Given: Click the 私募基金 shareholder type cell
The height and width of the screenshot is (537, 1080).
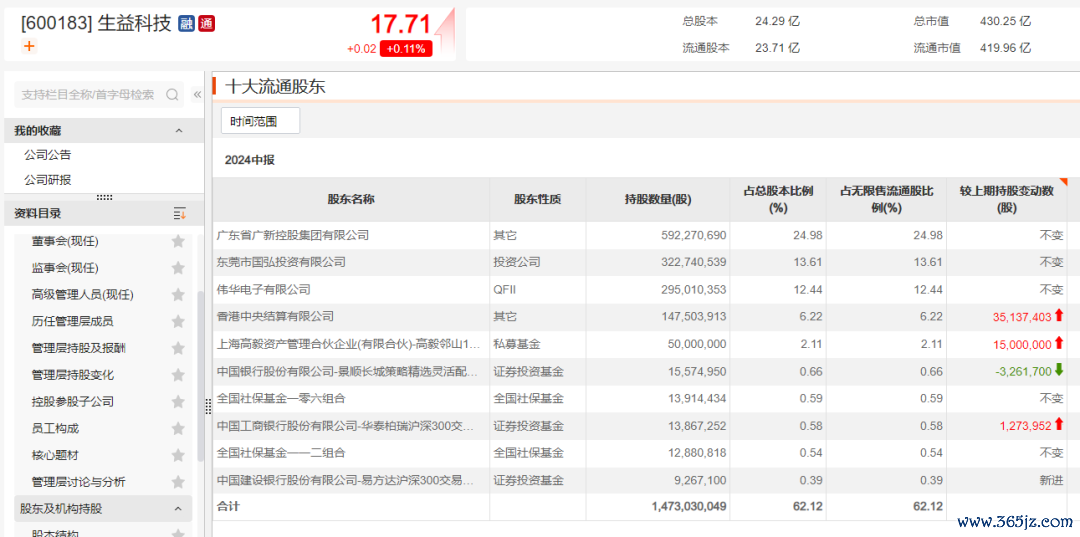Looking at the screenshot, I should pyautogui.click(x=517, y=344).
